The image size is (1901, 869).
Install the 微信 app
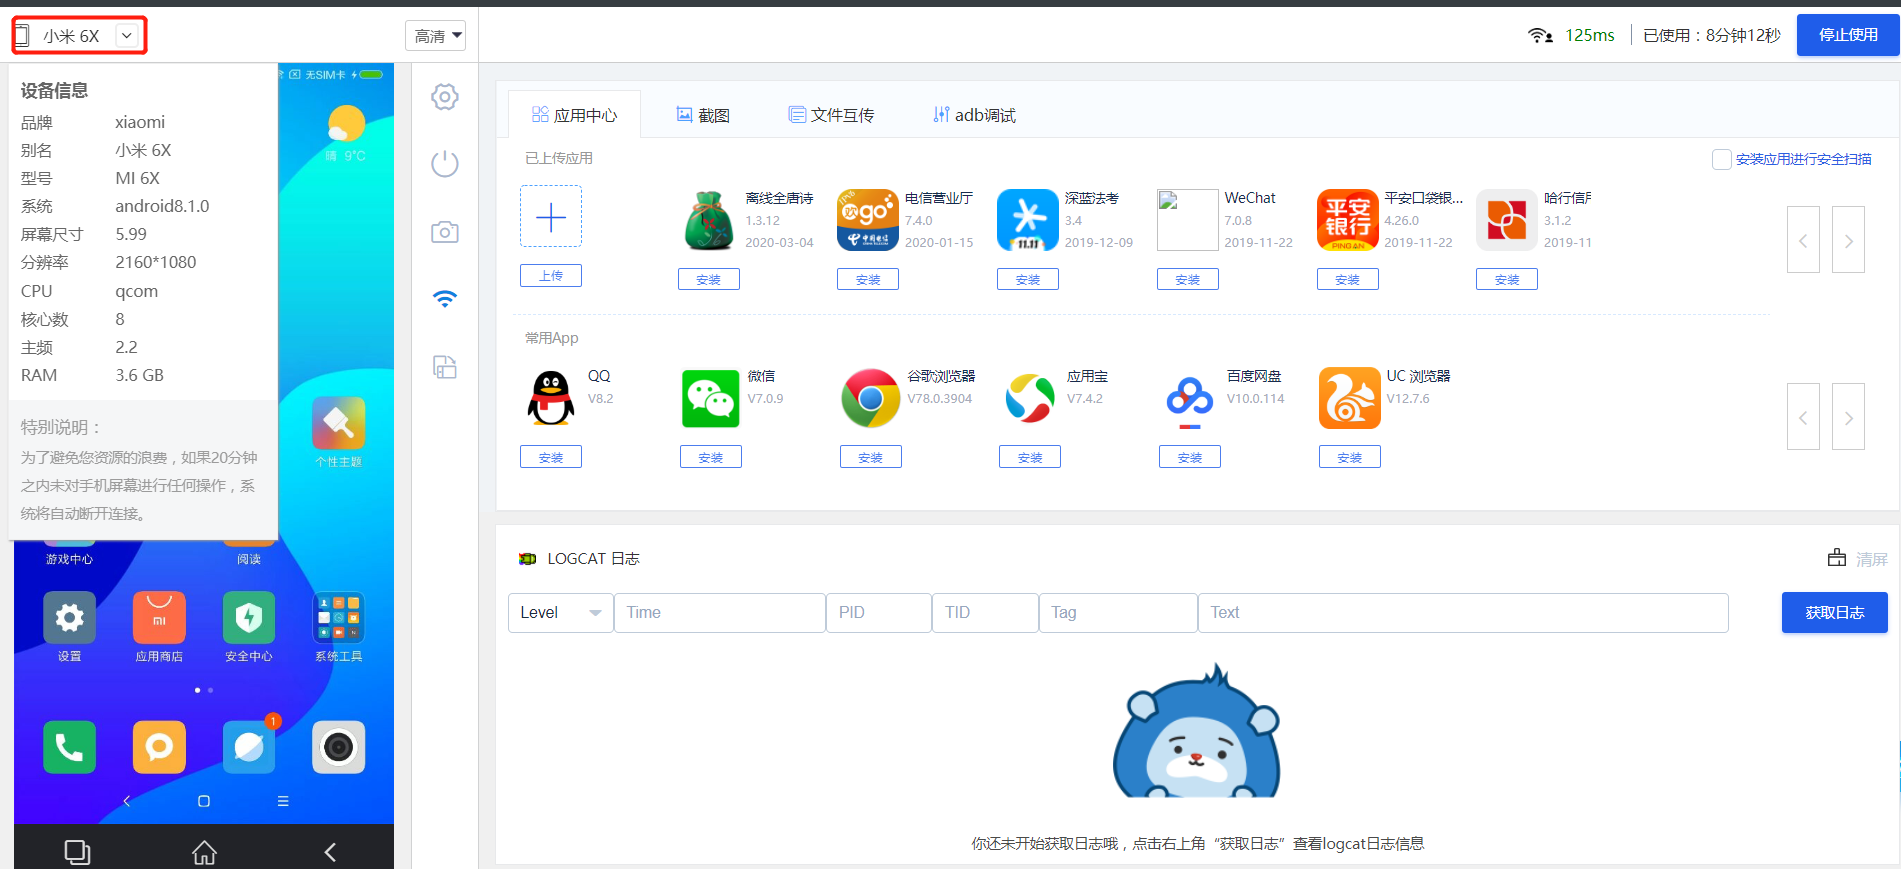pyautogui.click(x=711, y=457)
